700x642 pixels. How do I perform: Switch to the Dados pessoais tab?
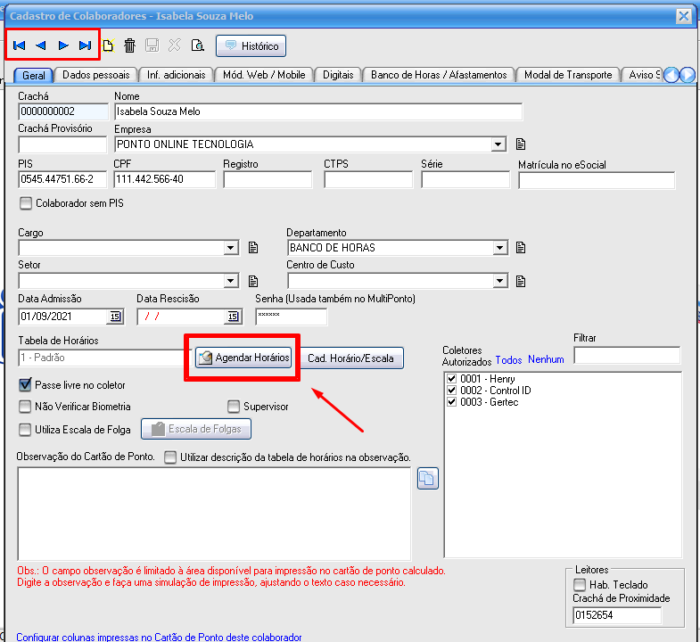click(96, 75)
